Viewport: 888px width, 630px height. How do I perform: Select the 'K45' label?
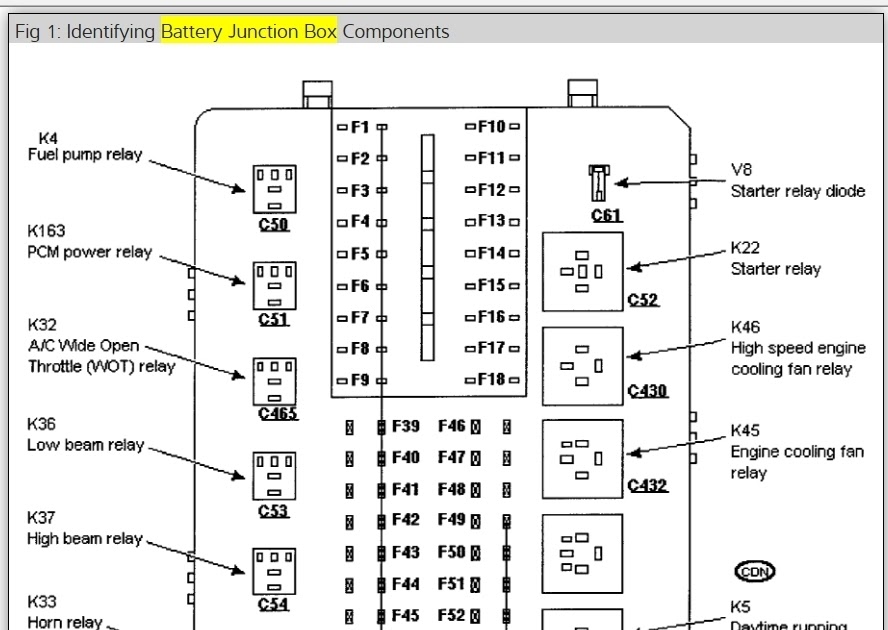pos(745,431)
